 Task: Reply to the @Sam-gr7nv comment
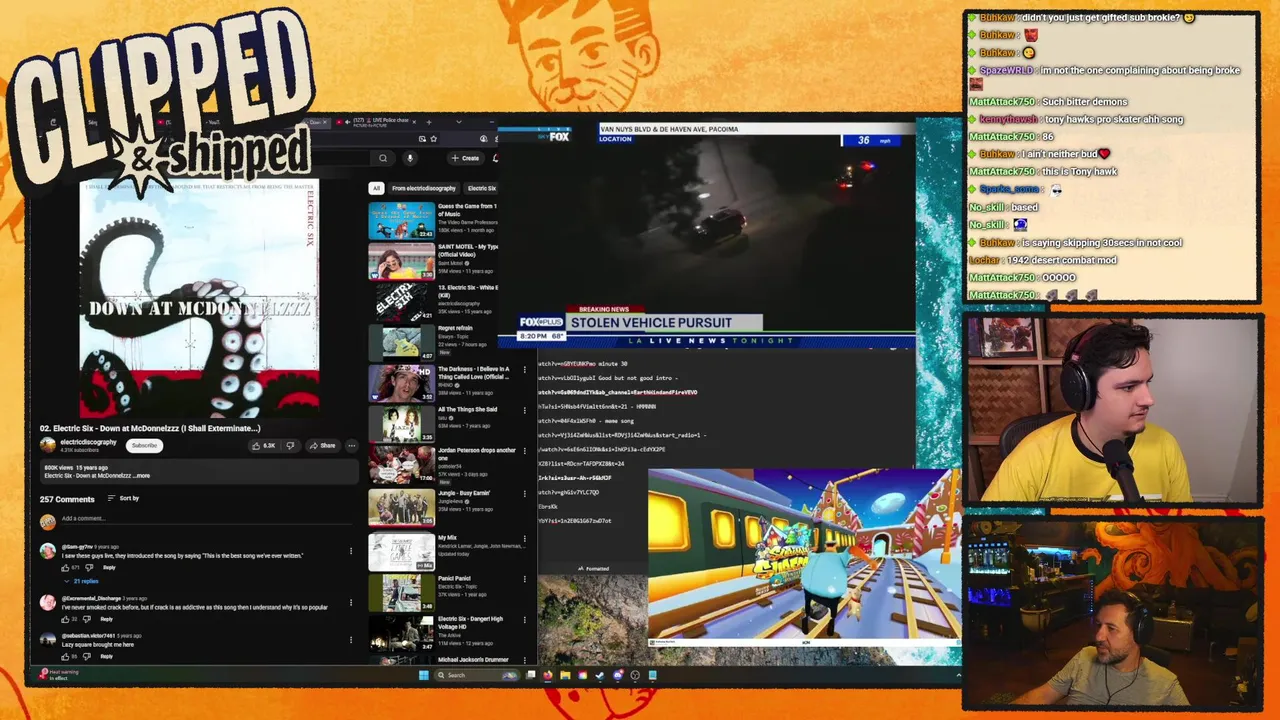(x=109, y=568)
